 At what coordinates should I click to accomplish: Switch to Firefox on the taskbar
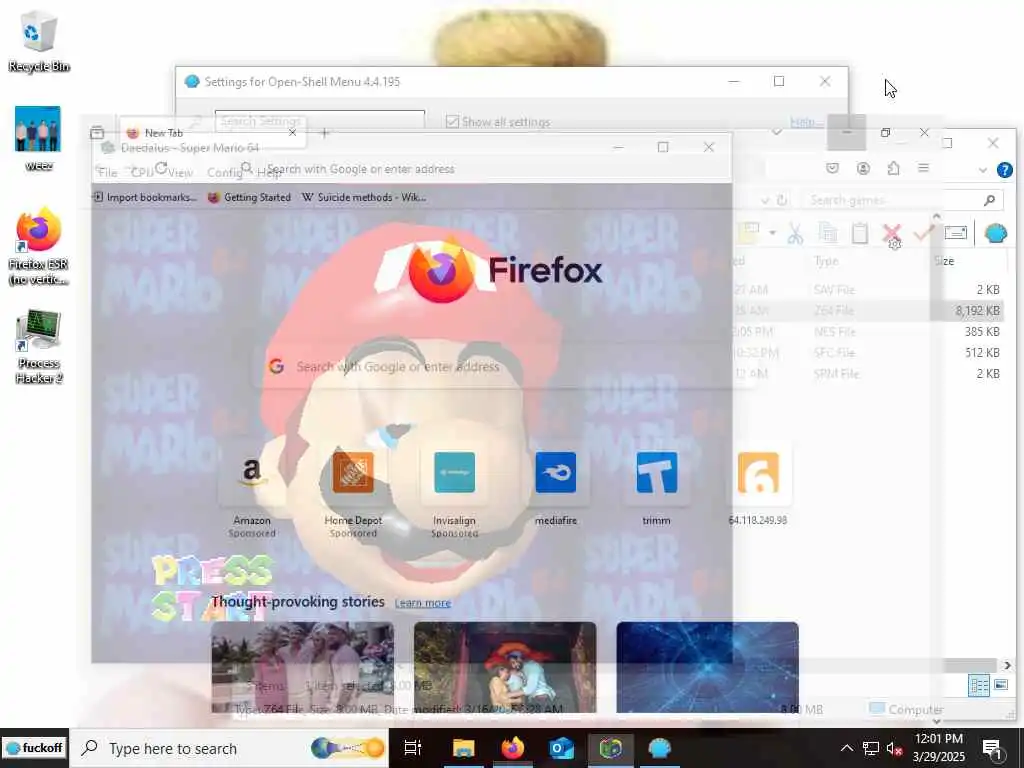tap(513, 748)
